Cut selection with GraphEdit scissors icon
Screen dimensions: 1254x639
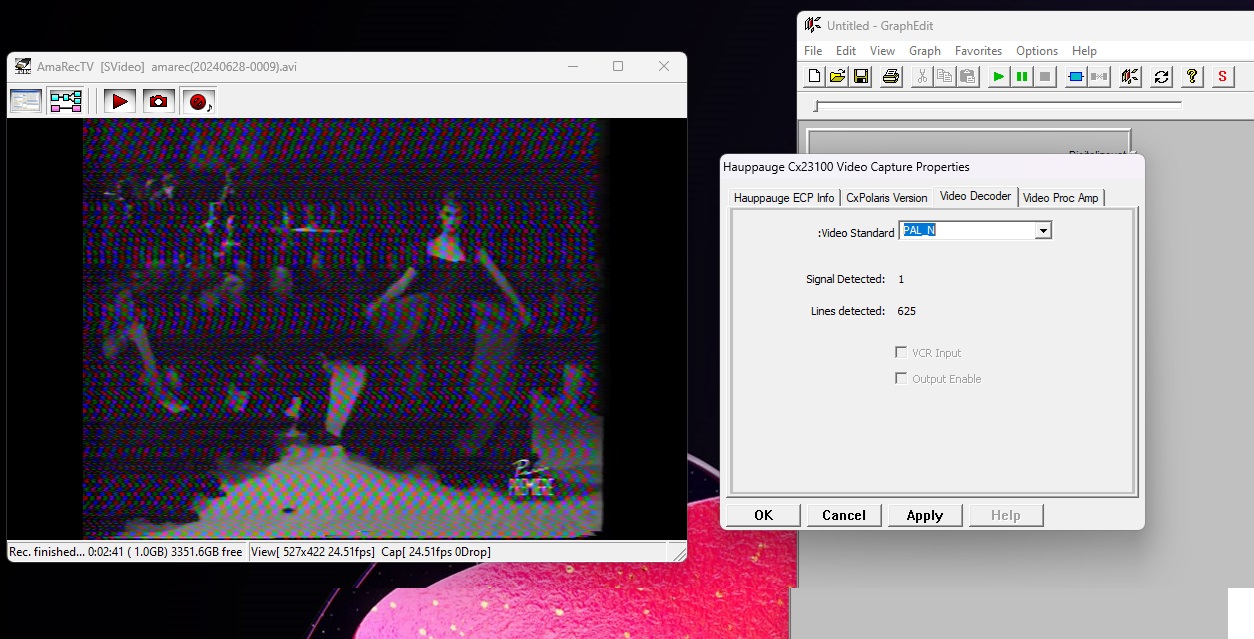[921, 76]
